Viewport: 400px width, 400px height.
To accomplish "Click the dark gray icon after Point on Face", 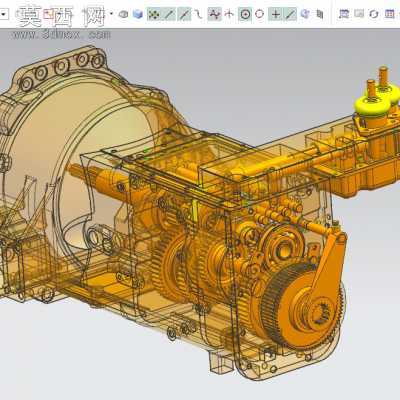I will point(320,14).
